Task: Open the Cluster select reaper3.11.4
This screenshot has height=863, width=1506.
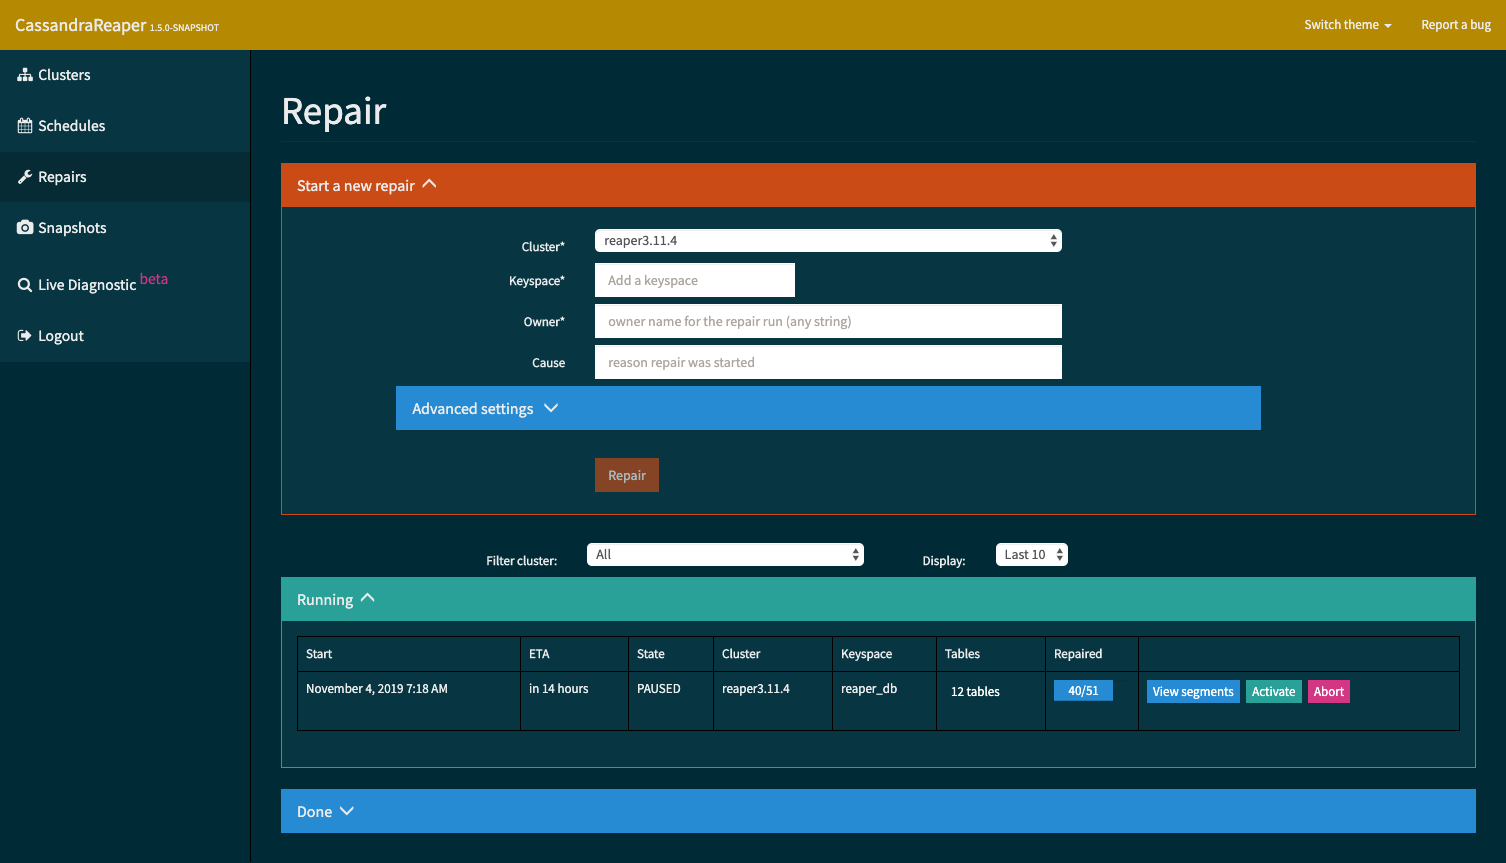Action: pos(828,241)
